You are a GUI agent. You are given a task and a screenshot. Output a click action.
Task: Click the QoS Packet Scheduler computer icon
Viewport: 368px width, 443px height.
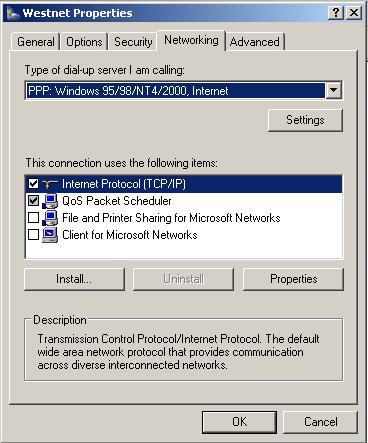pos(50,201)
